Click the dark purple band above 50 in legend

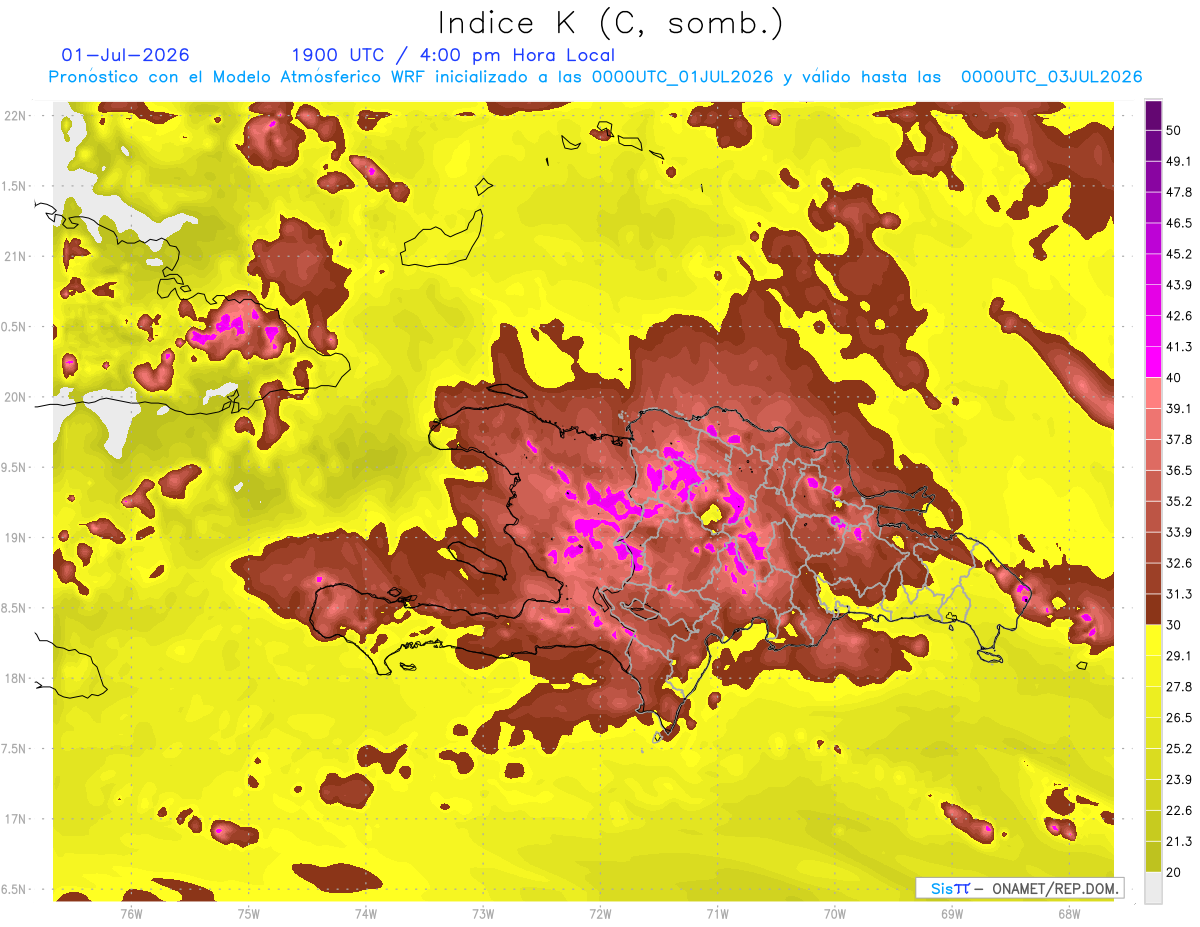coord(1154,114)
